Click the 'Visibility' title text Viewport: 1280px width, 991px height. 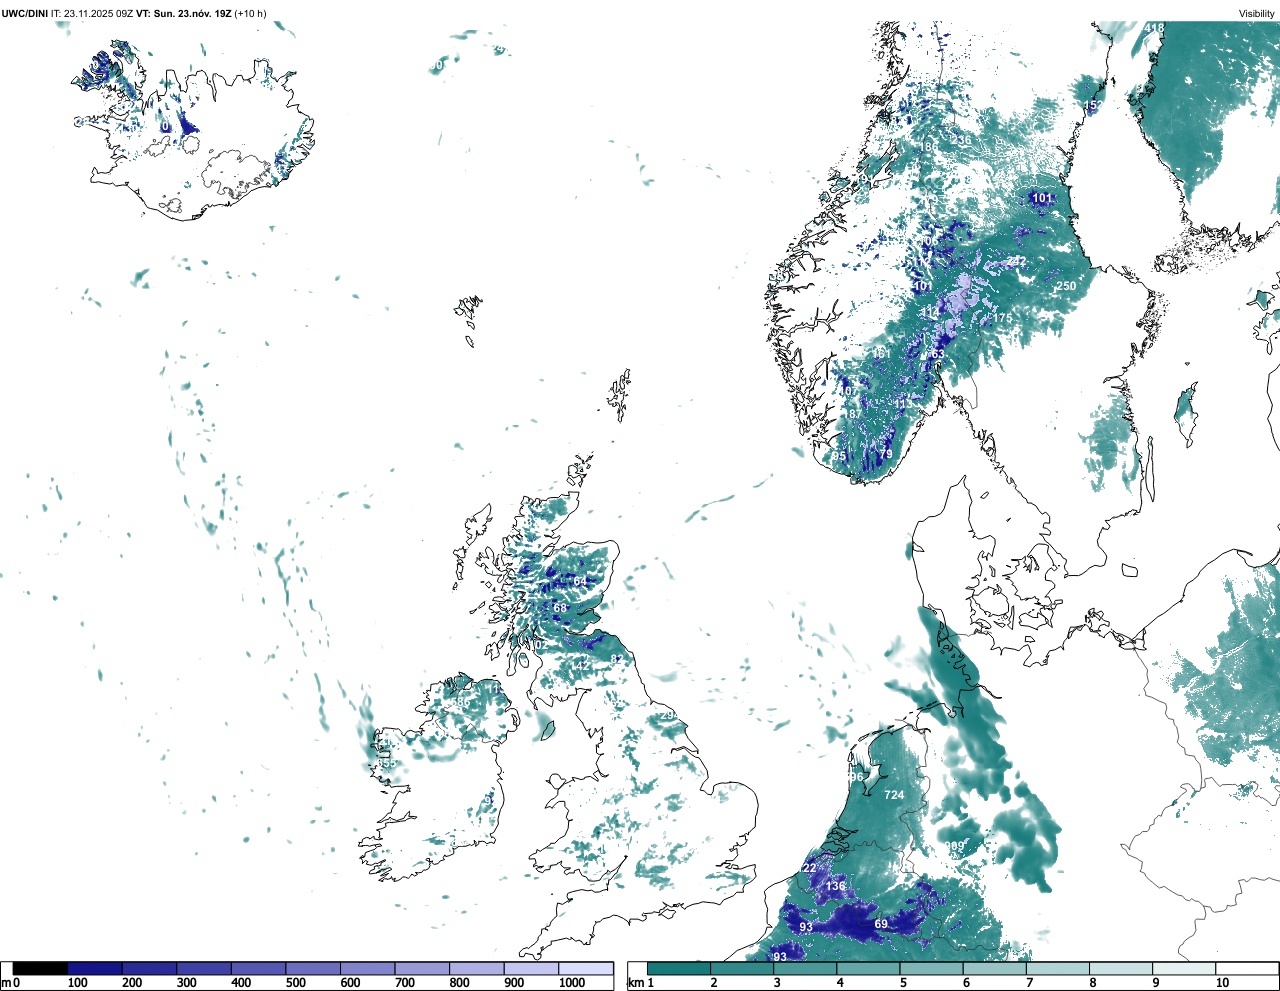[1256, 14]
